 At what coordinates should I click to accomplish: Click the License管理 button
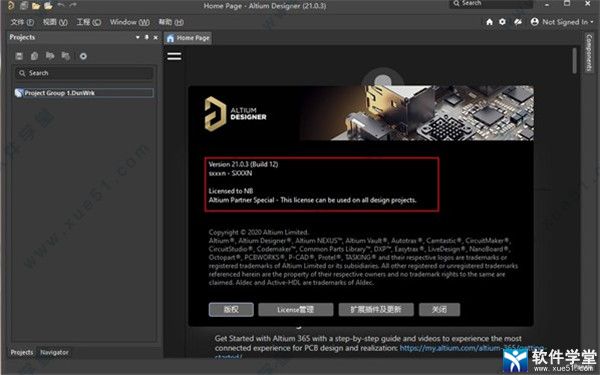(x=295, y=310)
